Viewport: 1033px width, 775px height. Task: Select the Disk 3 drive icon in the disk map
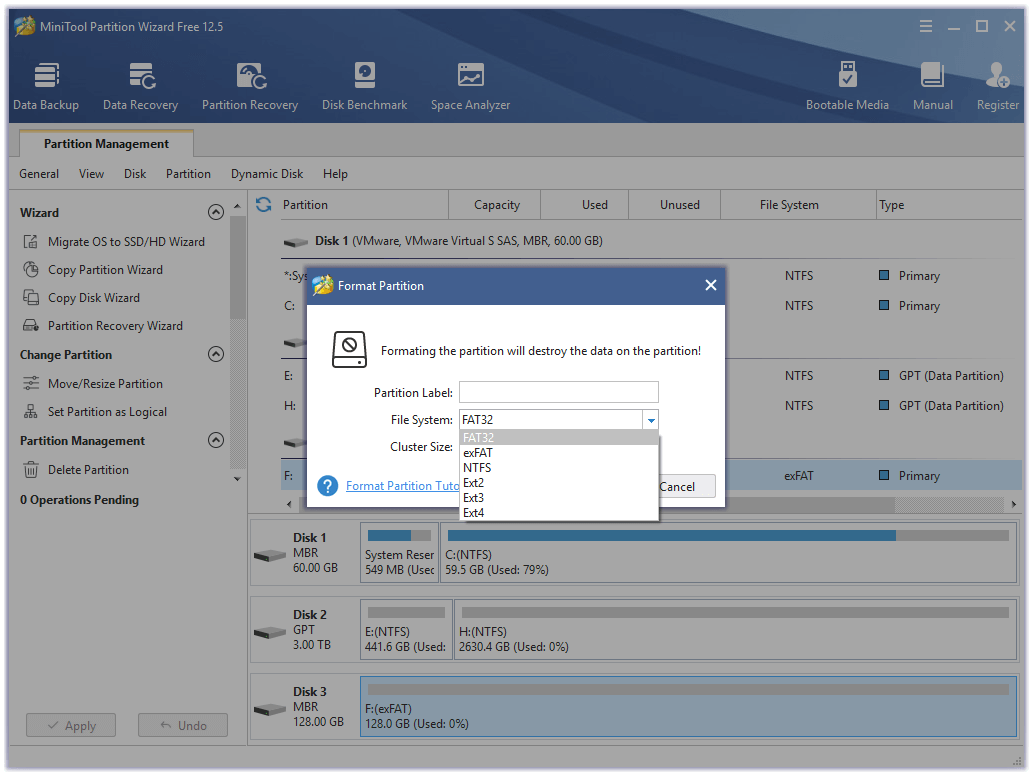tap(270, 710)
